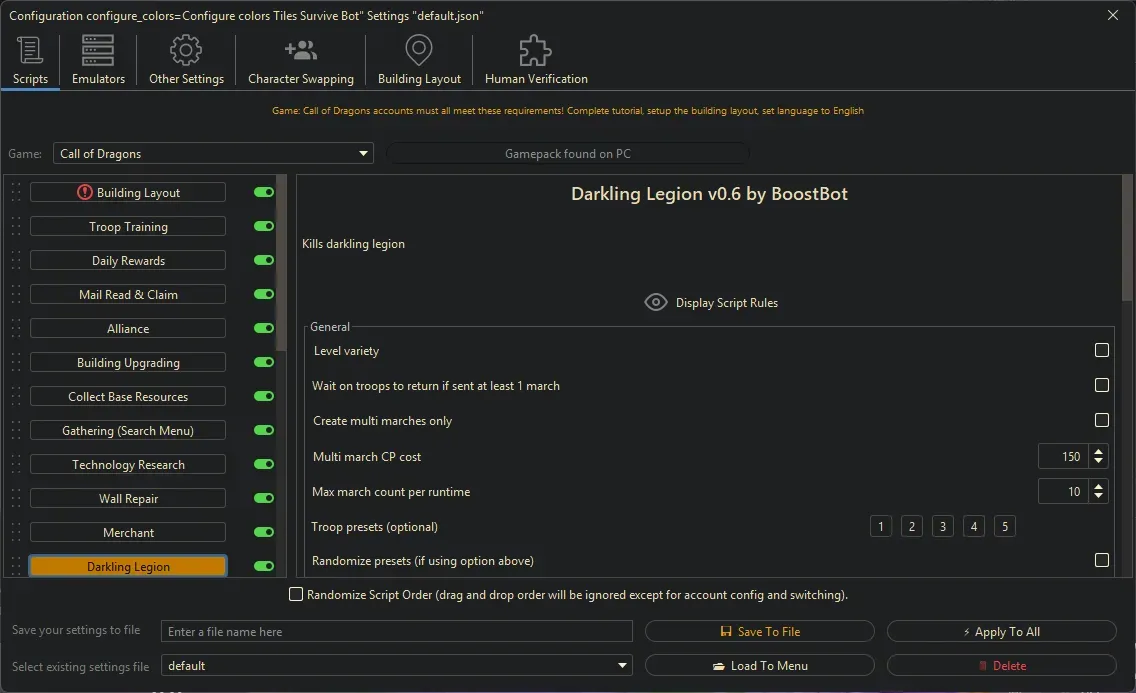Image resolution: width=1136 pixels, height=693 pixels.
Task: Select the Troop Training script entry
Action: click(x=127, y=226)
